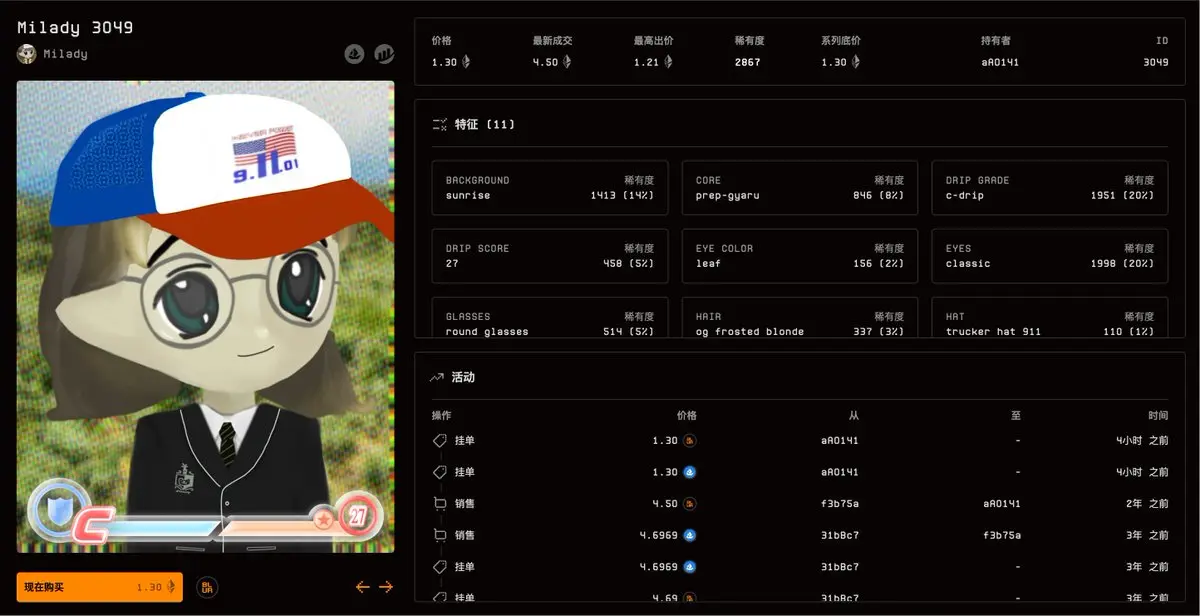Select the BACKGROUND sunrise trait card

point(550,188)
